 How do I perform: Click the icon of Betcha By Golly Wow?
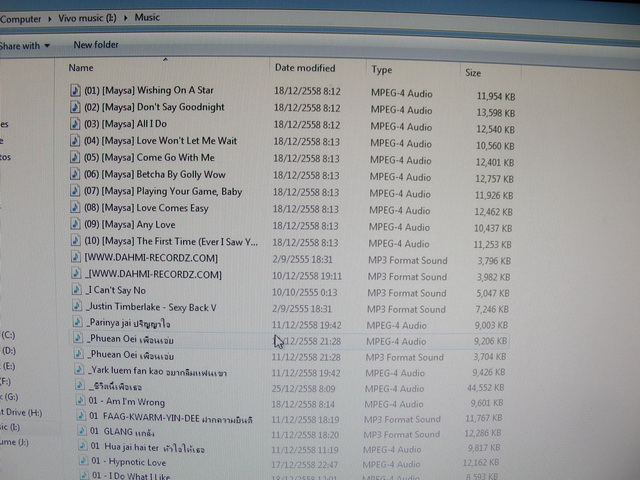(75, 174)
